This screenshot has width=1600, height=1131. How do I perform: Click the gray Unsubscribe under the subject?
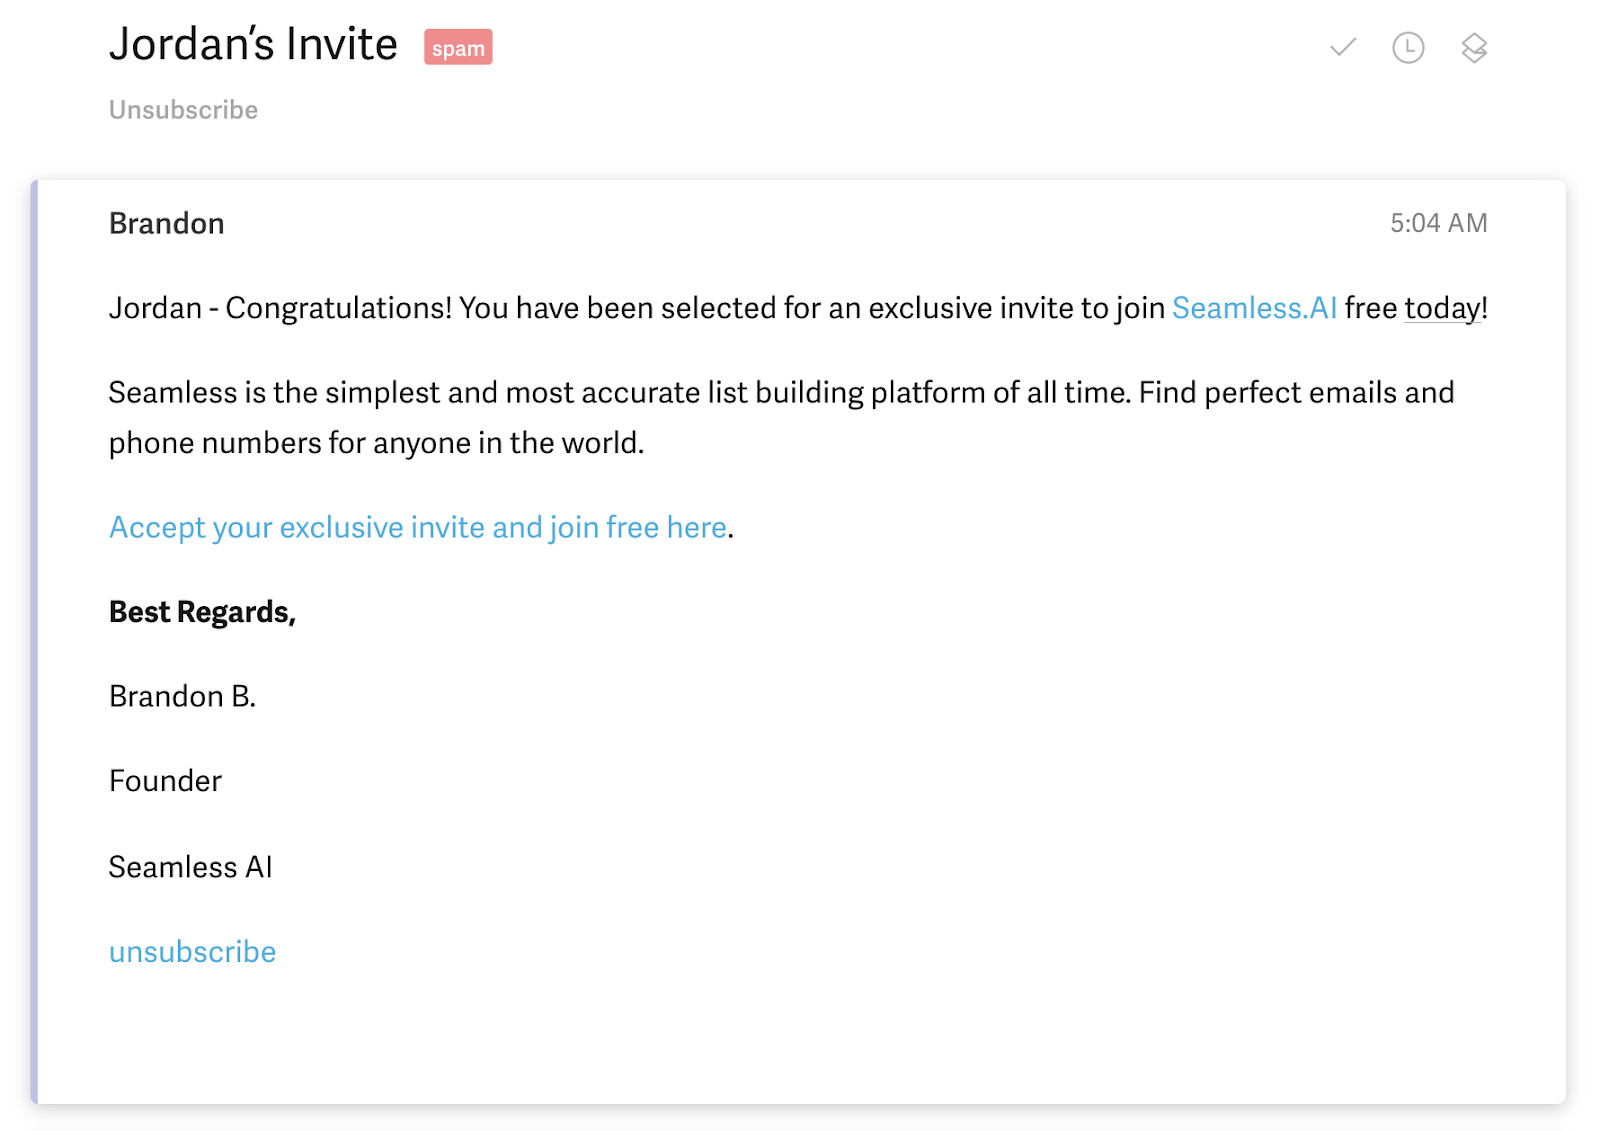click(x=183, y=110)
